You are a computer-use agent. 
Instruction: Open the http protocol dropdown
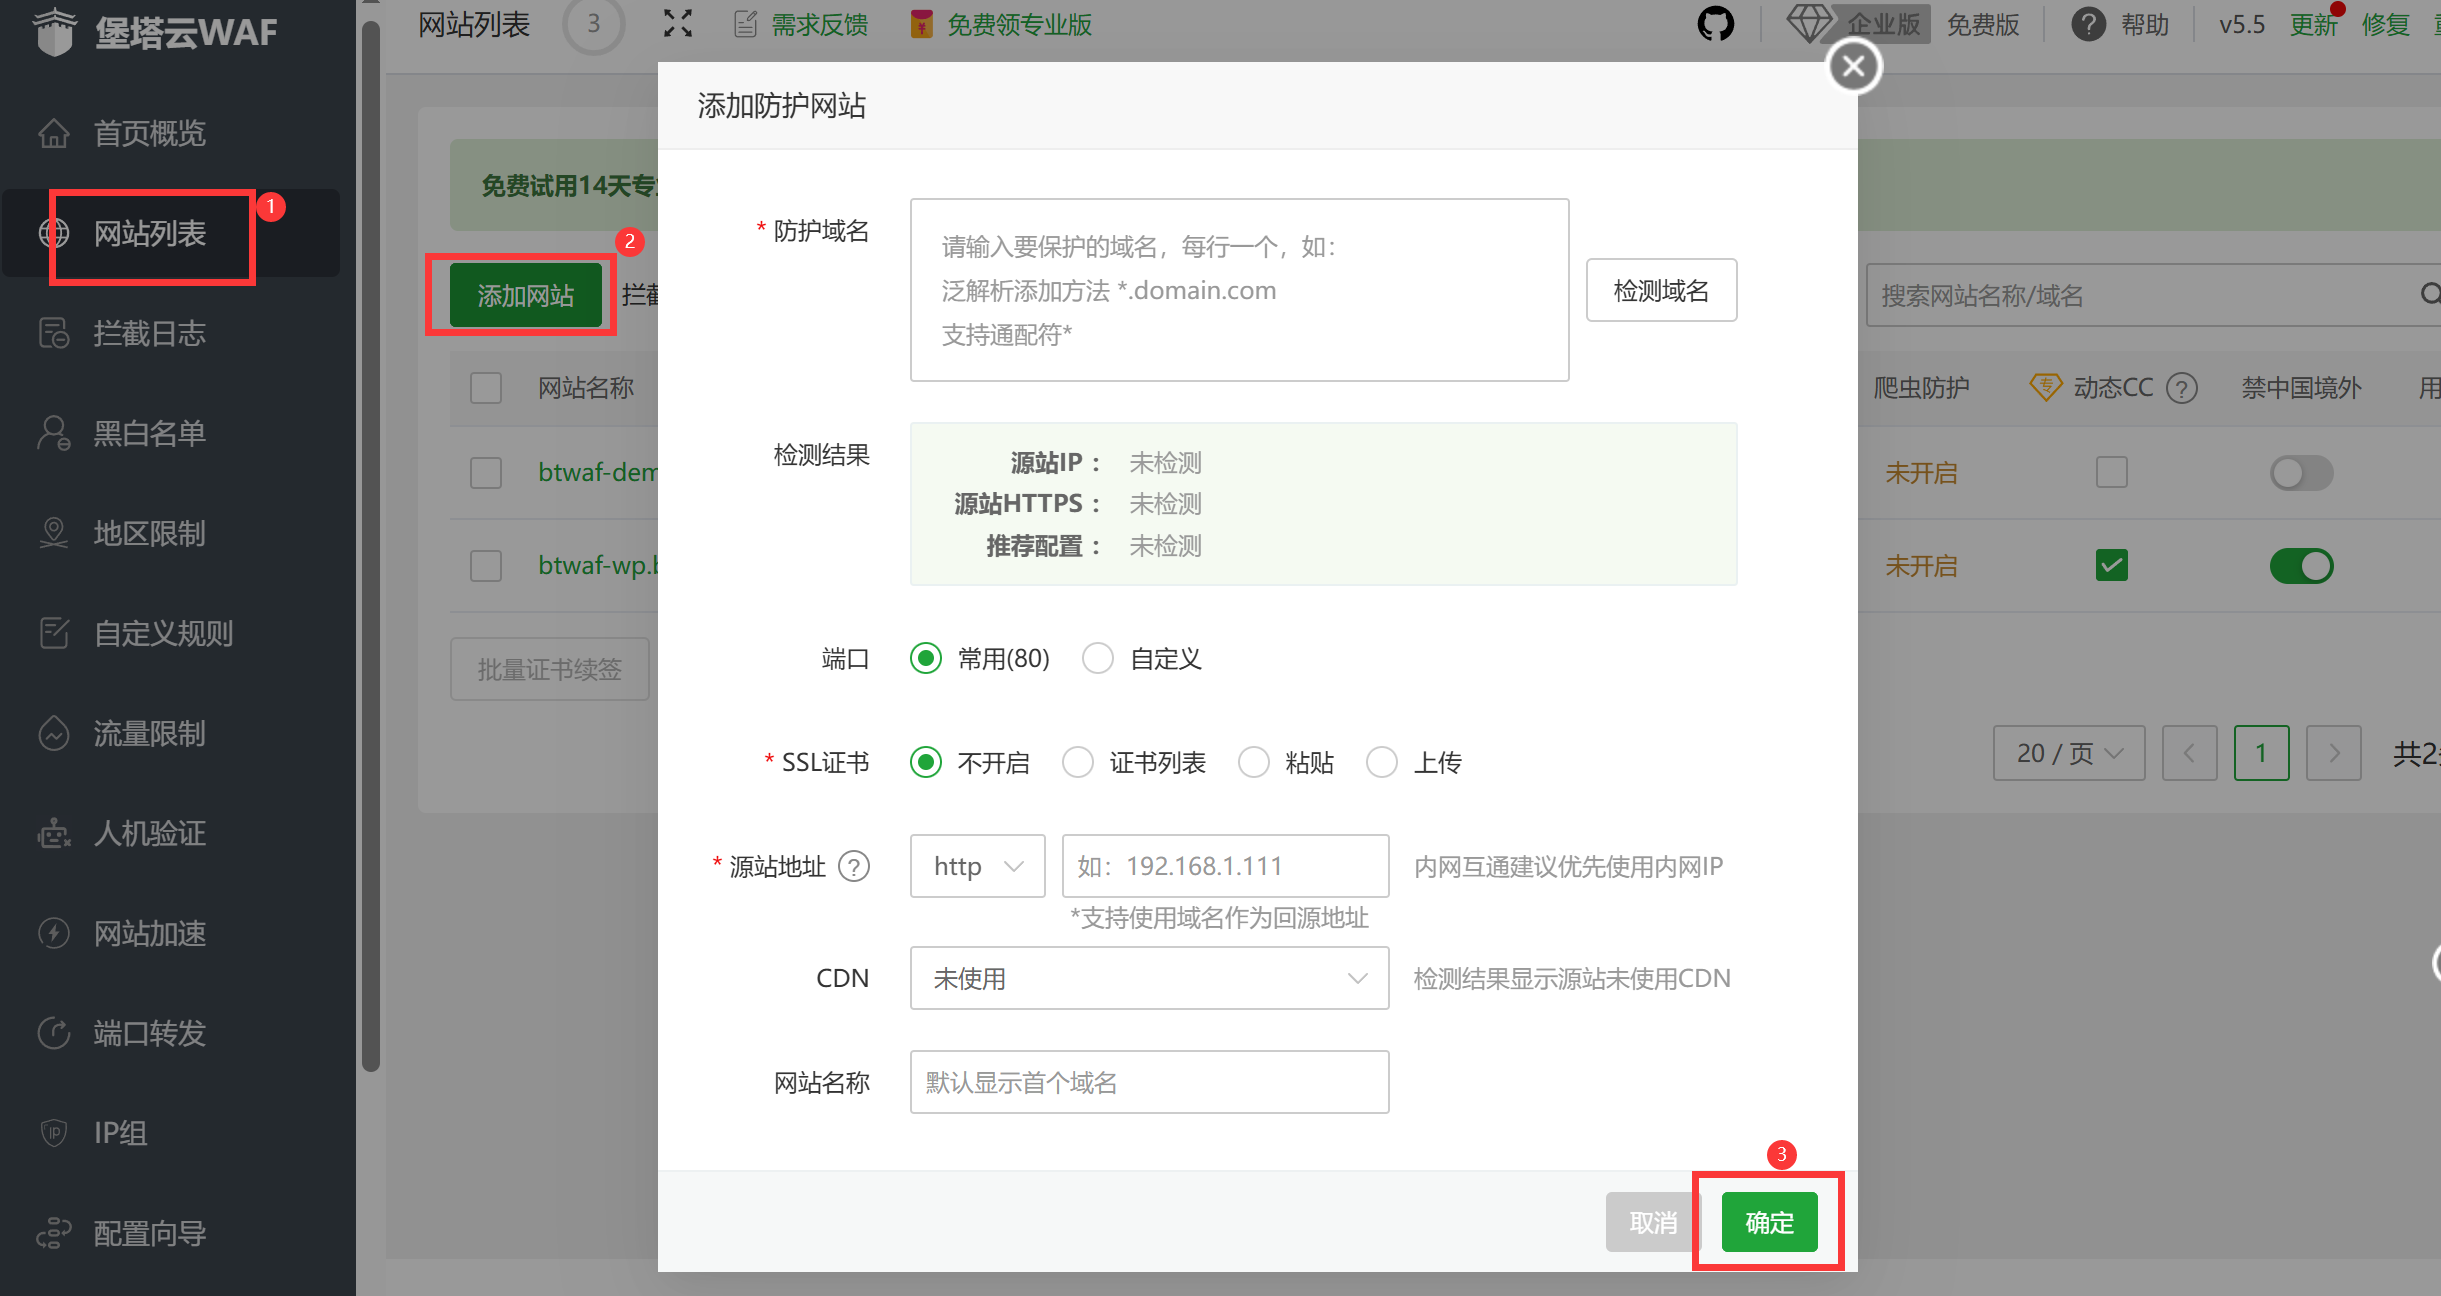(x=978, y=866)
